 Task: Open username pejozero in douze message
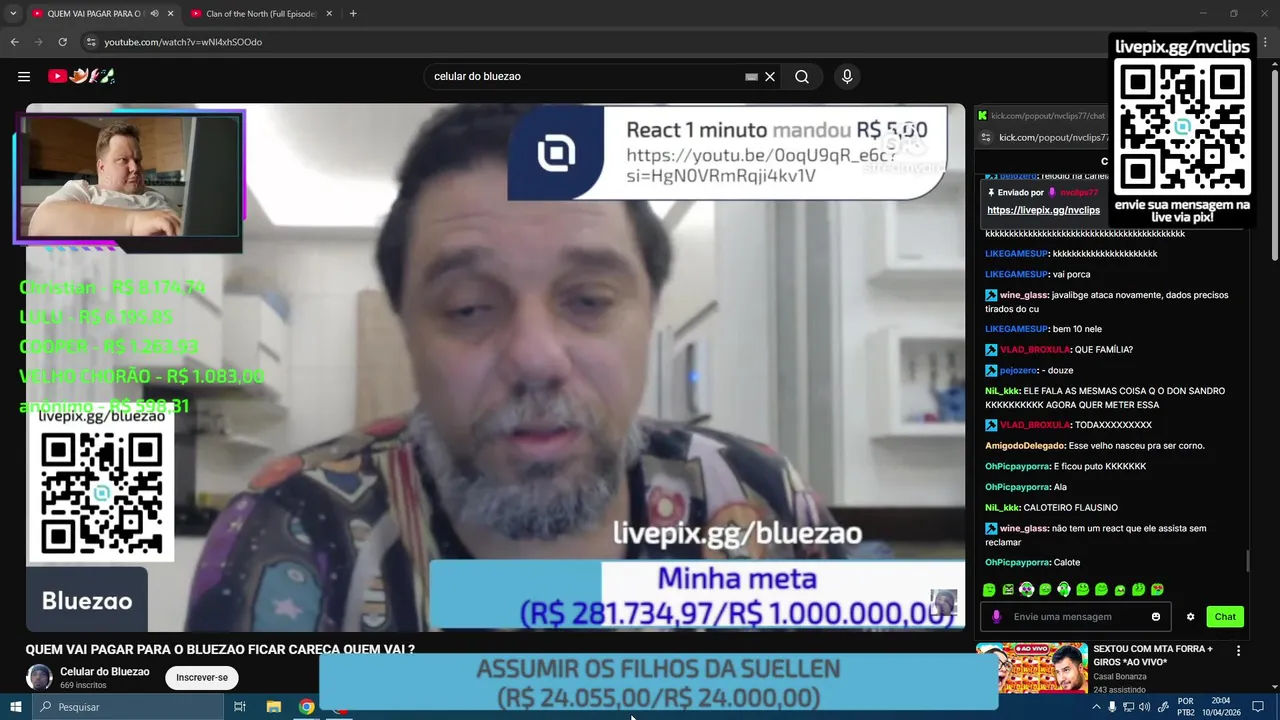pos(1019,371)
